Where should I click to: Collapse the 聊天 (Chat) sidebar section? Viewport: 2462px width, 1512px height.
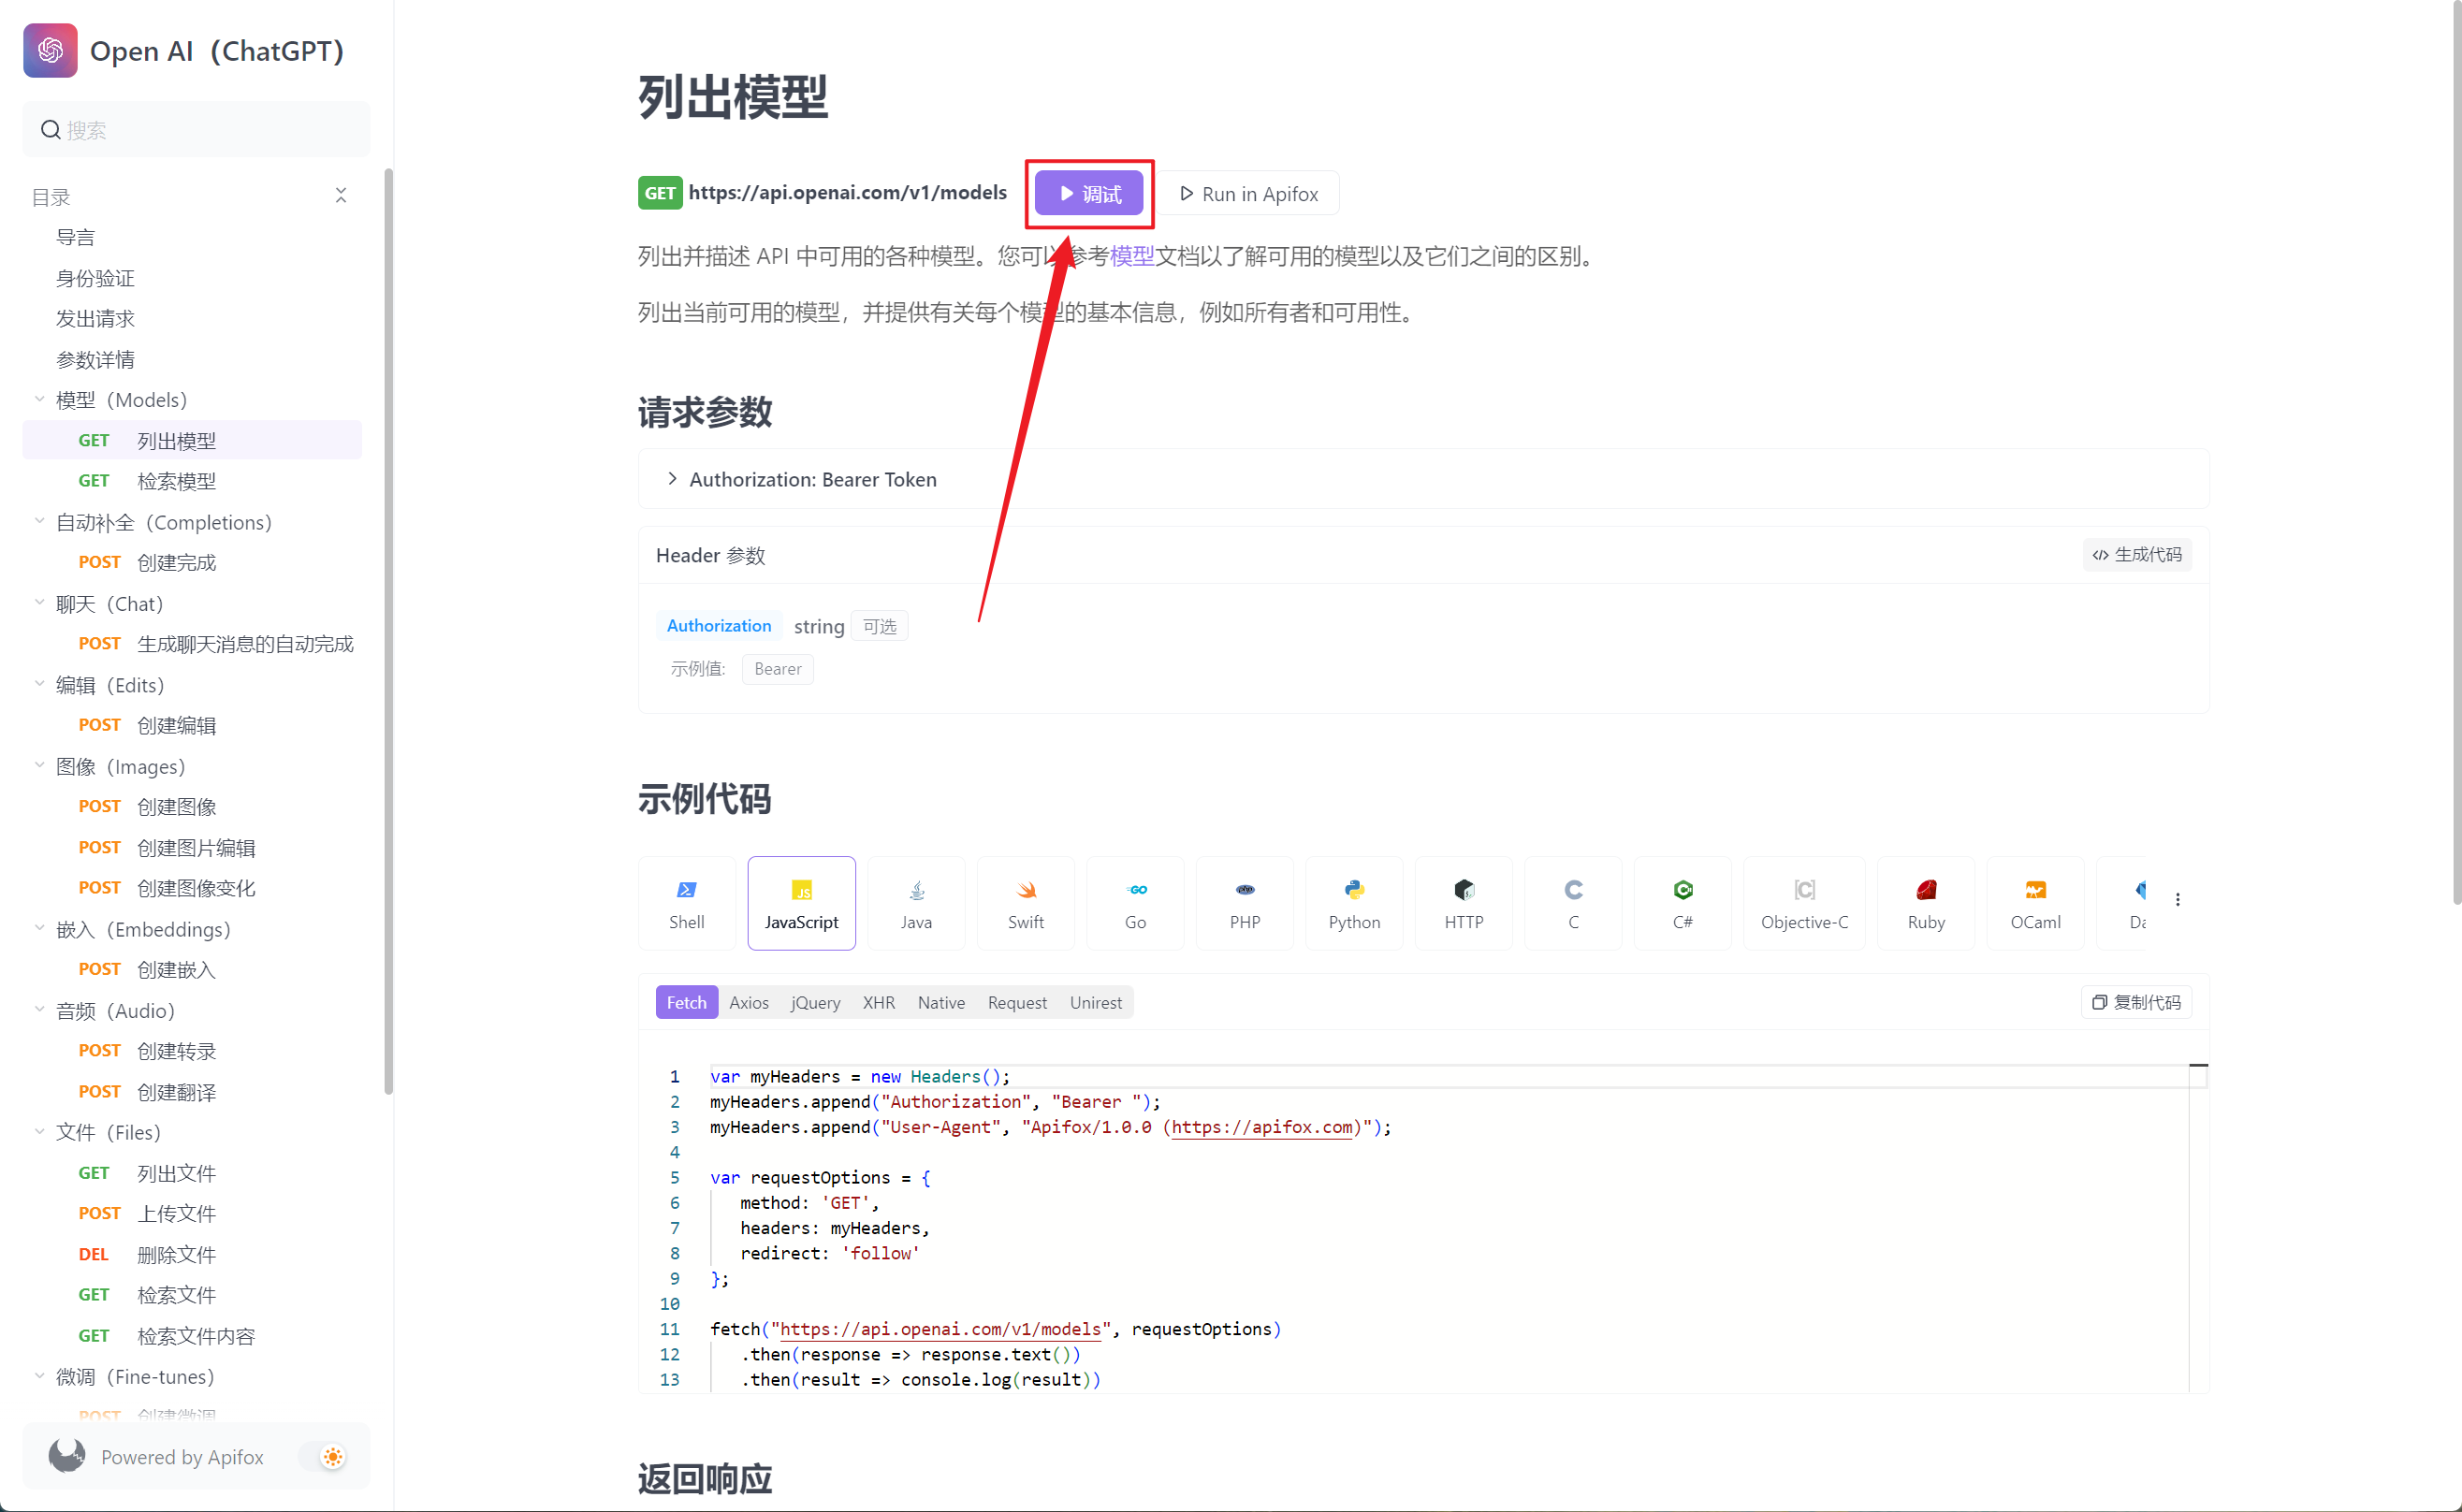click(40, 604)
